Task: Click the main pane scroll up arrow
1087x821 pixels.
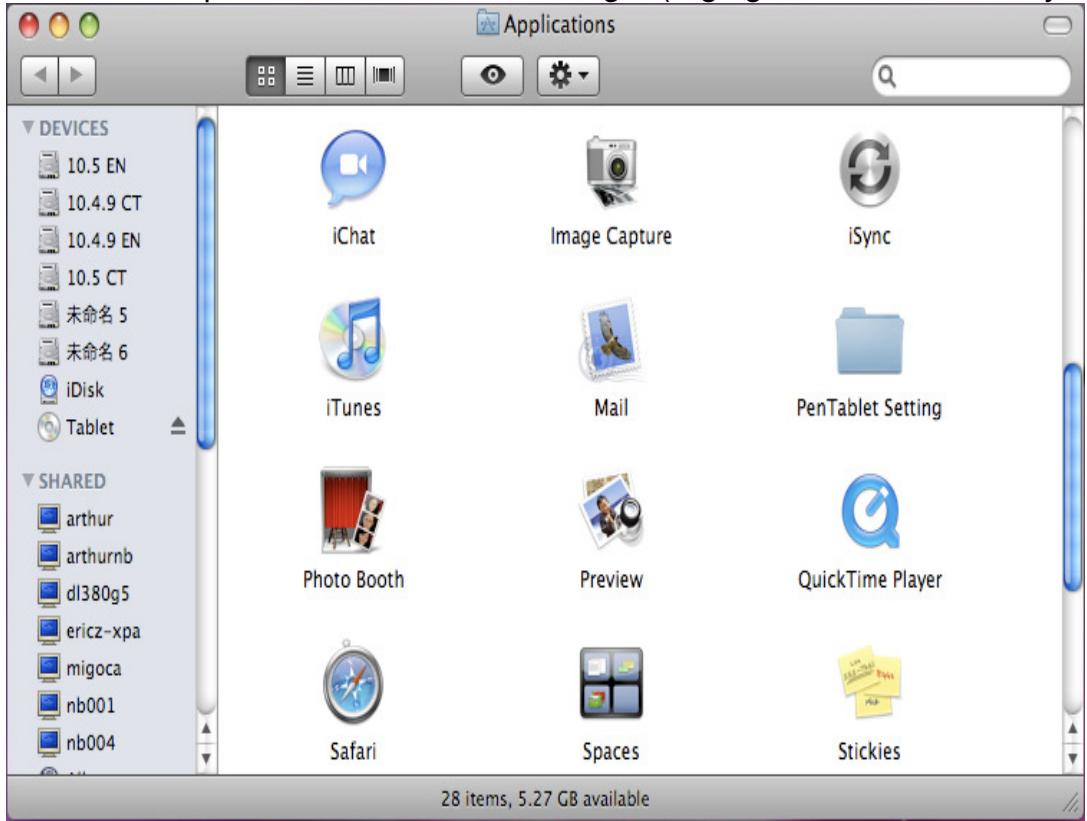Action: (1072, 729)
